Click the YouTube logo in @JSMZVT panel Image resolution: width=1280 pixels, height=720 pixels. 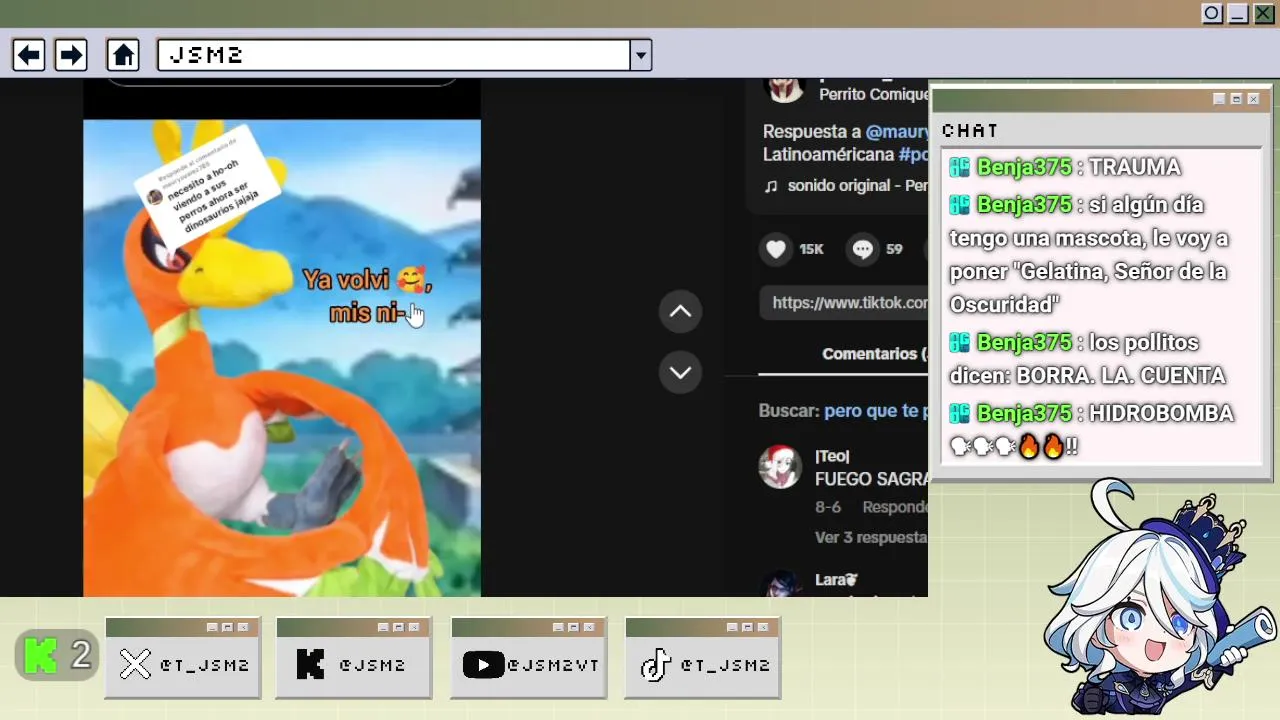483,665
